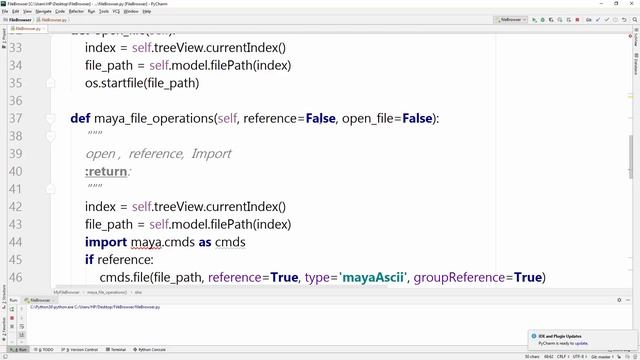The width and height of the screenshot is (640, 360).
Task: Click the output path line in Run console
Action: tap(95, 307)
